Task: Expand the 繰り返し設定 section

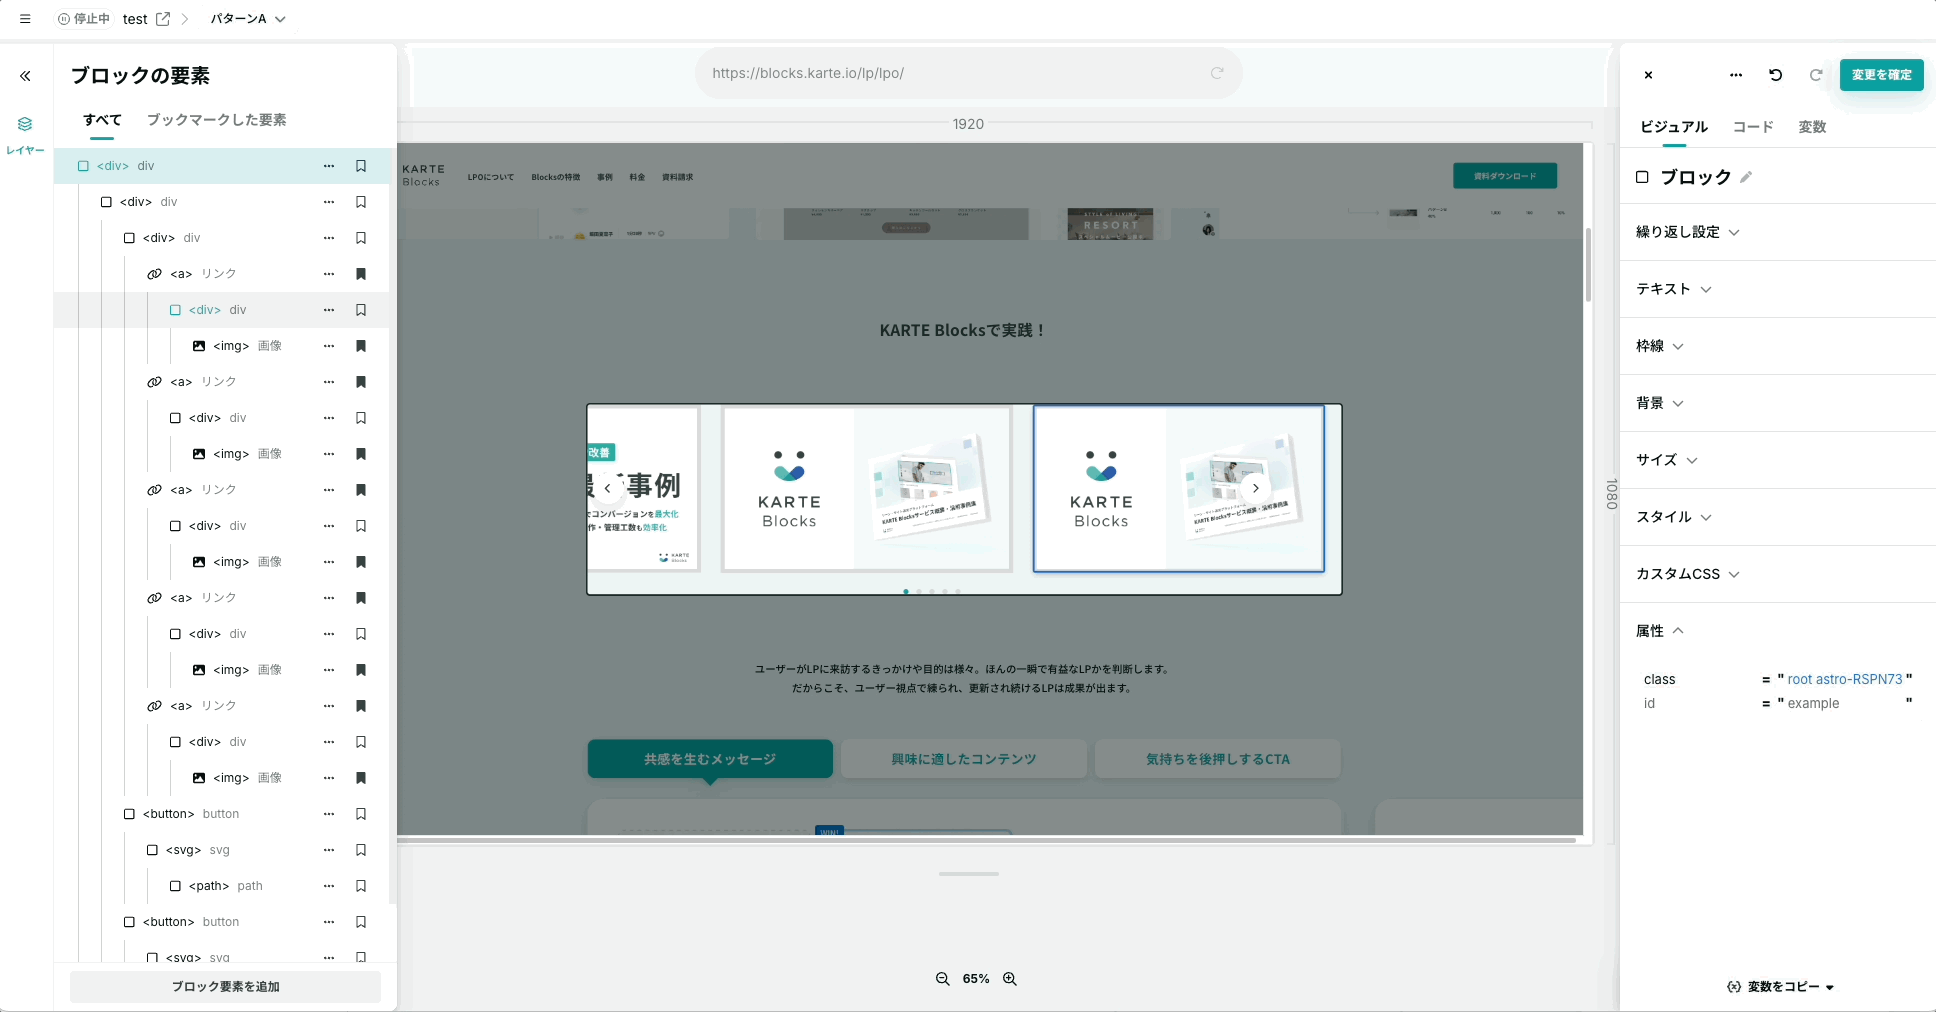Action: [x=1688, y=232]
